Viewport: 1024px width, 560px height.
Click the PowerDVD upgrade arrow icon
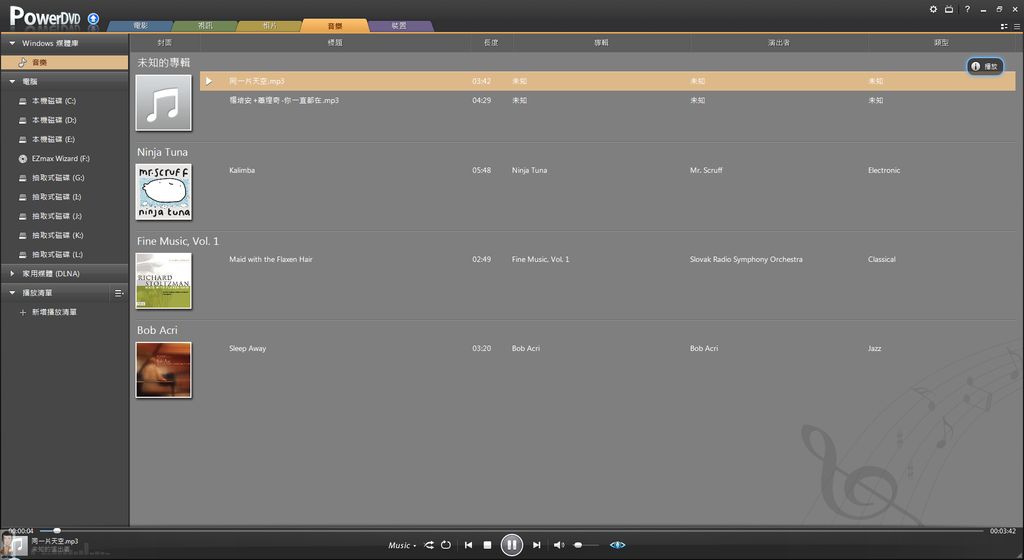click(x=93, y=18)
